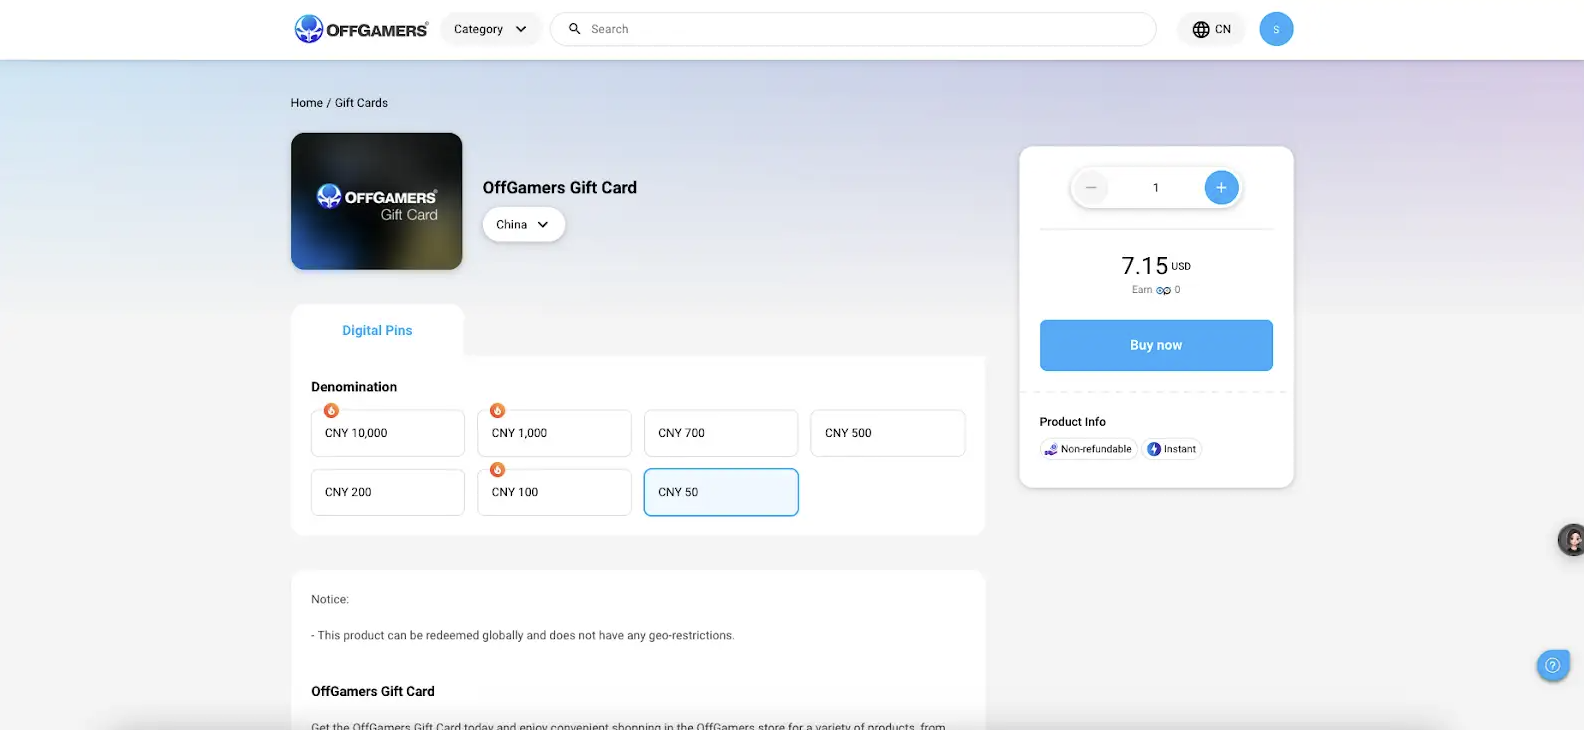1584x730 pixels.
Task: Click the quantity value field
Action: point(1156,187)
